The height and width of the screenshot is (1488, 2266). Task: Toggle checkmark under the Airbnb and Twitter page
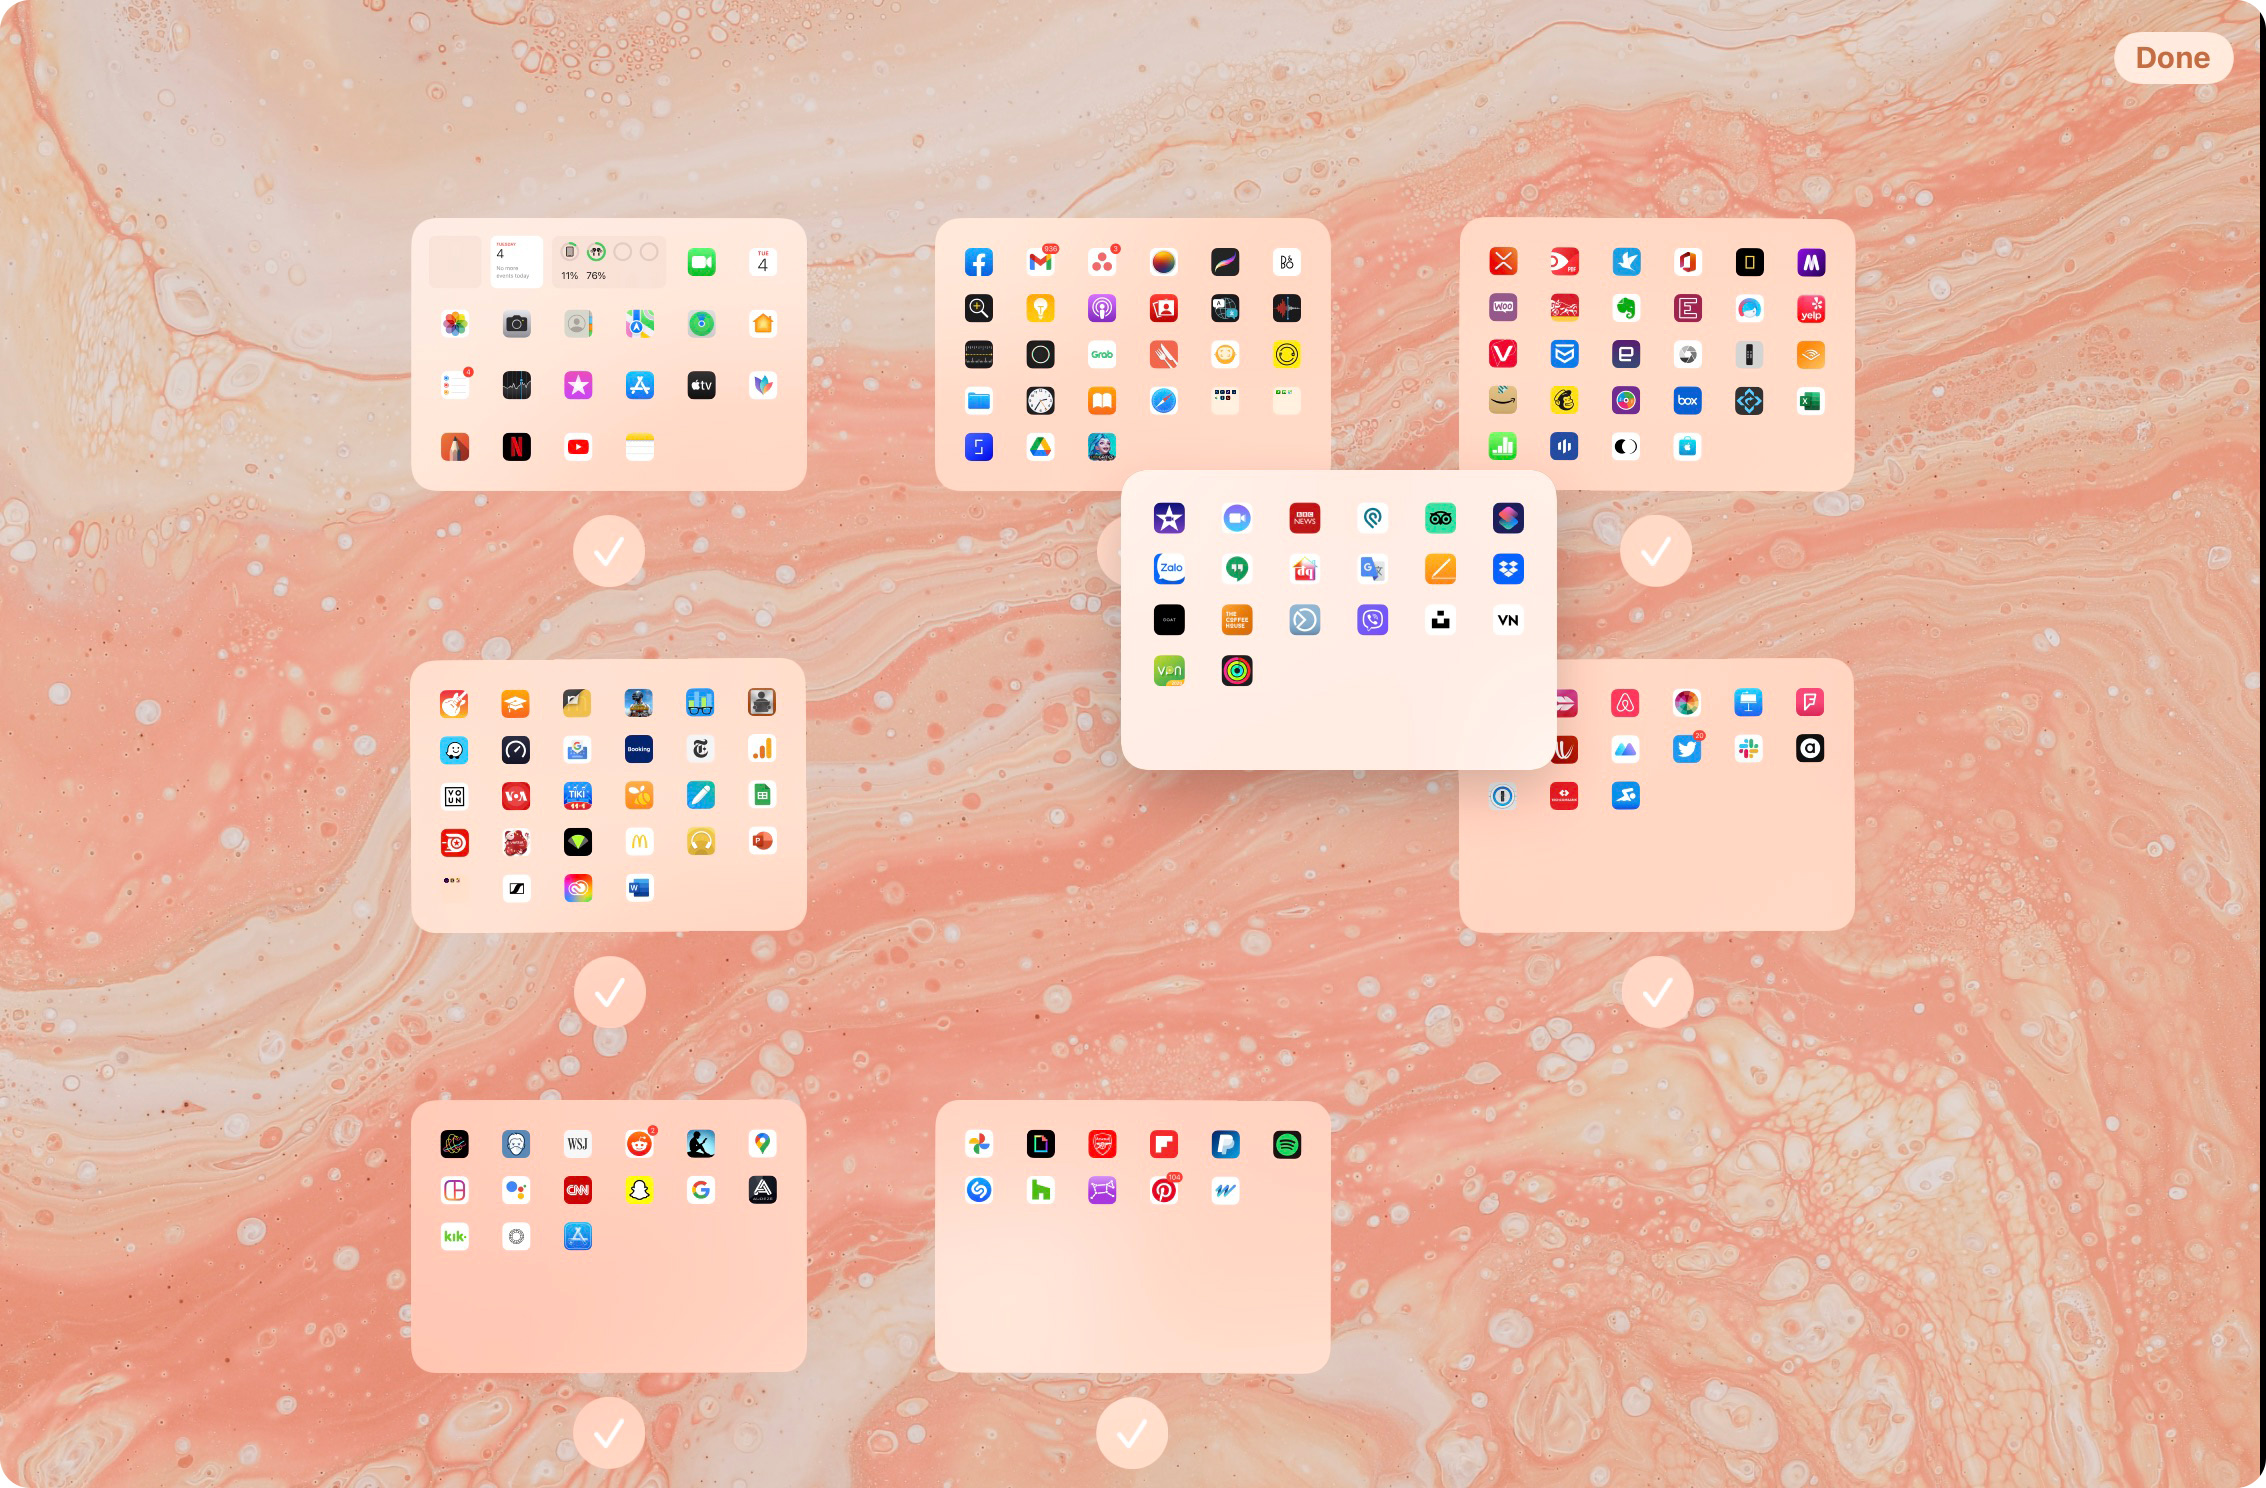pyautogui.click(x=1657, y=992)
